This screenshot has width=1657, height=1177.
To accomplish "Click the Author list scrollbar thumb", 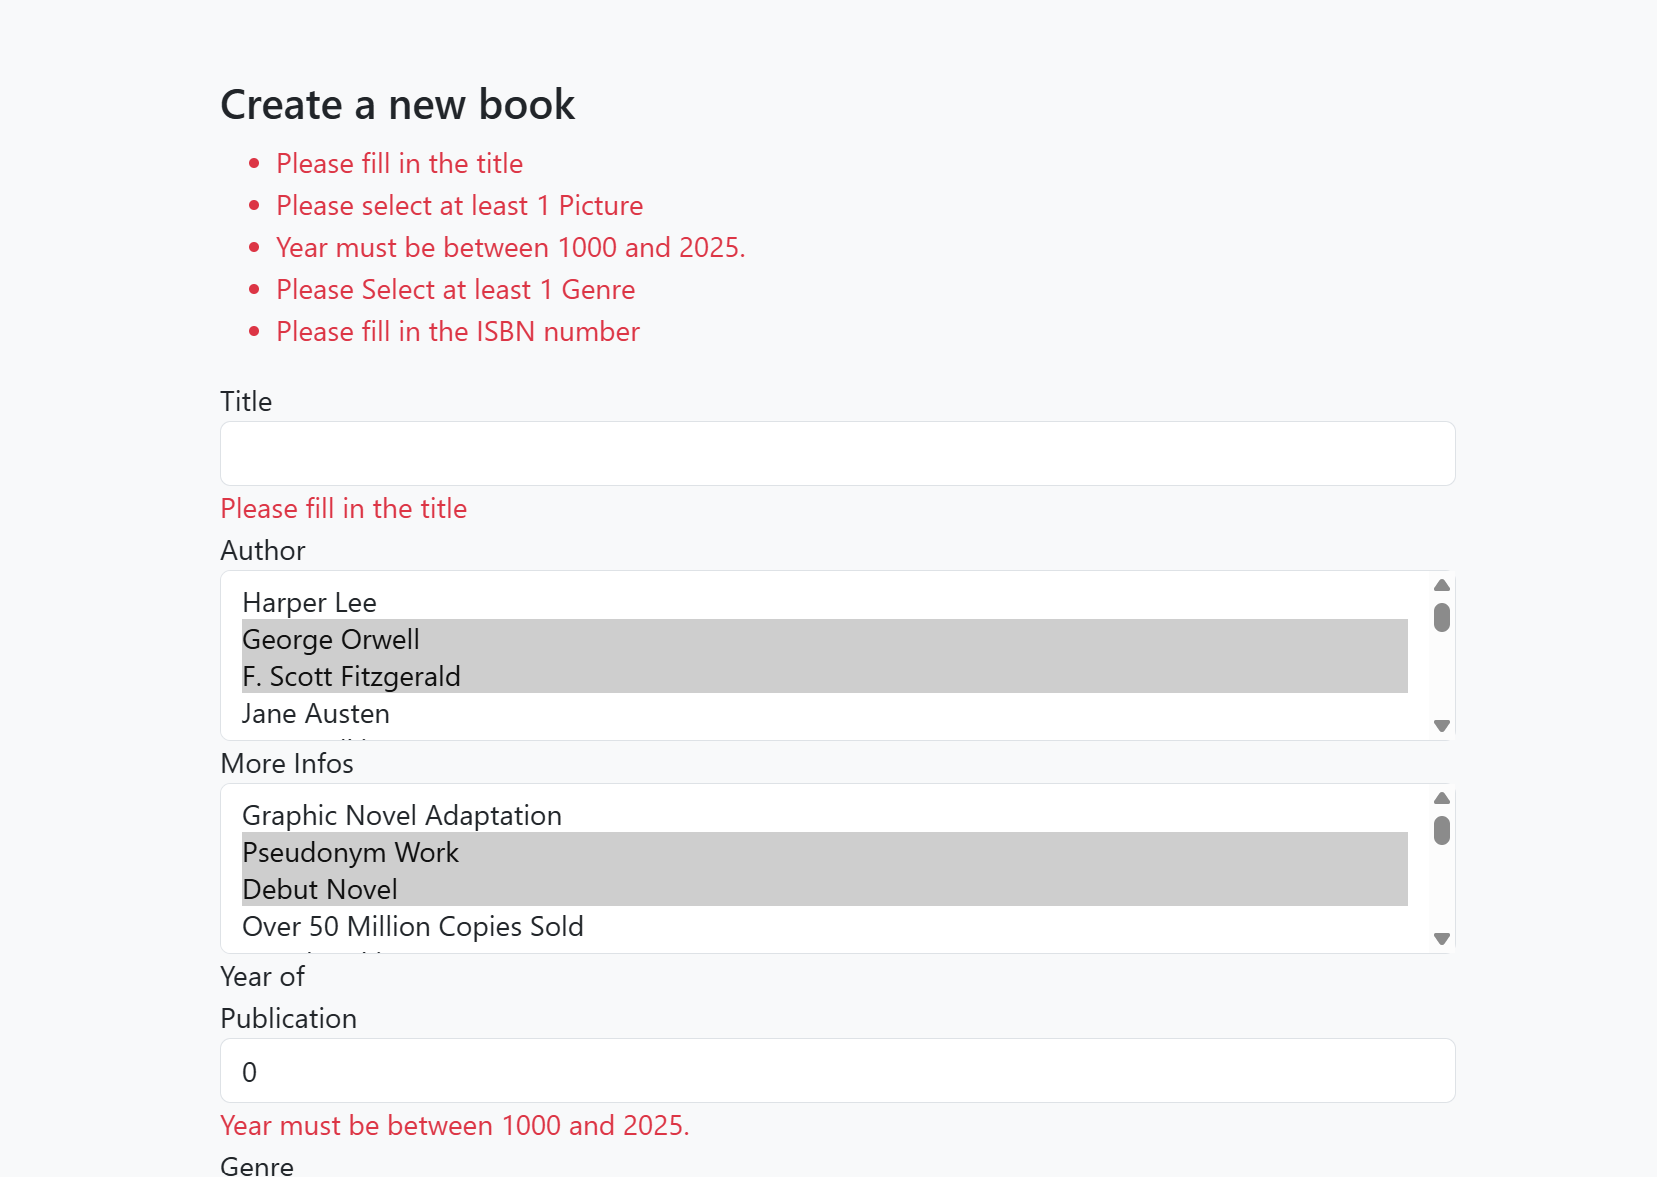I will point(1441,617).
